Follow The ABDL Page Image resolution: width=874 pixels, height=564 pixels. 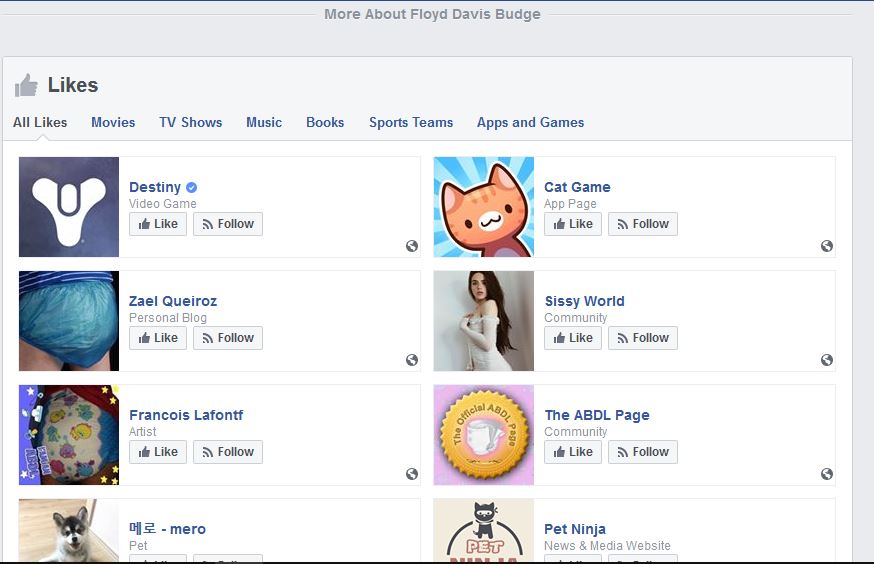click(x=643, y=452)
